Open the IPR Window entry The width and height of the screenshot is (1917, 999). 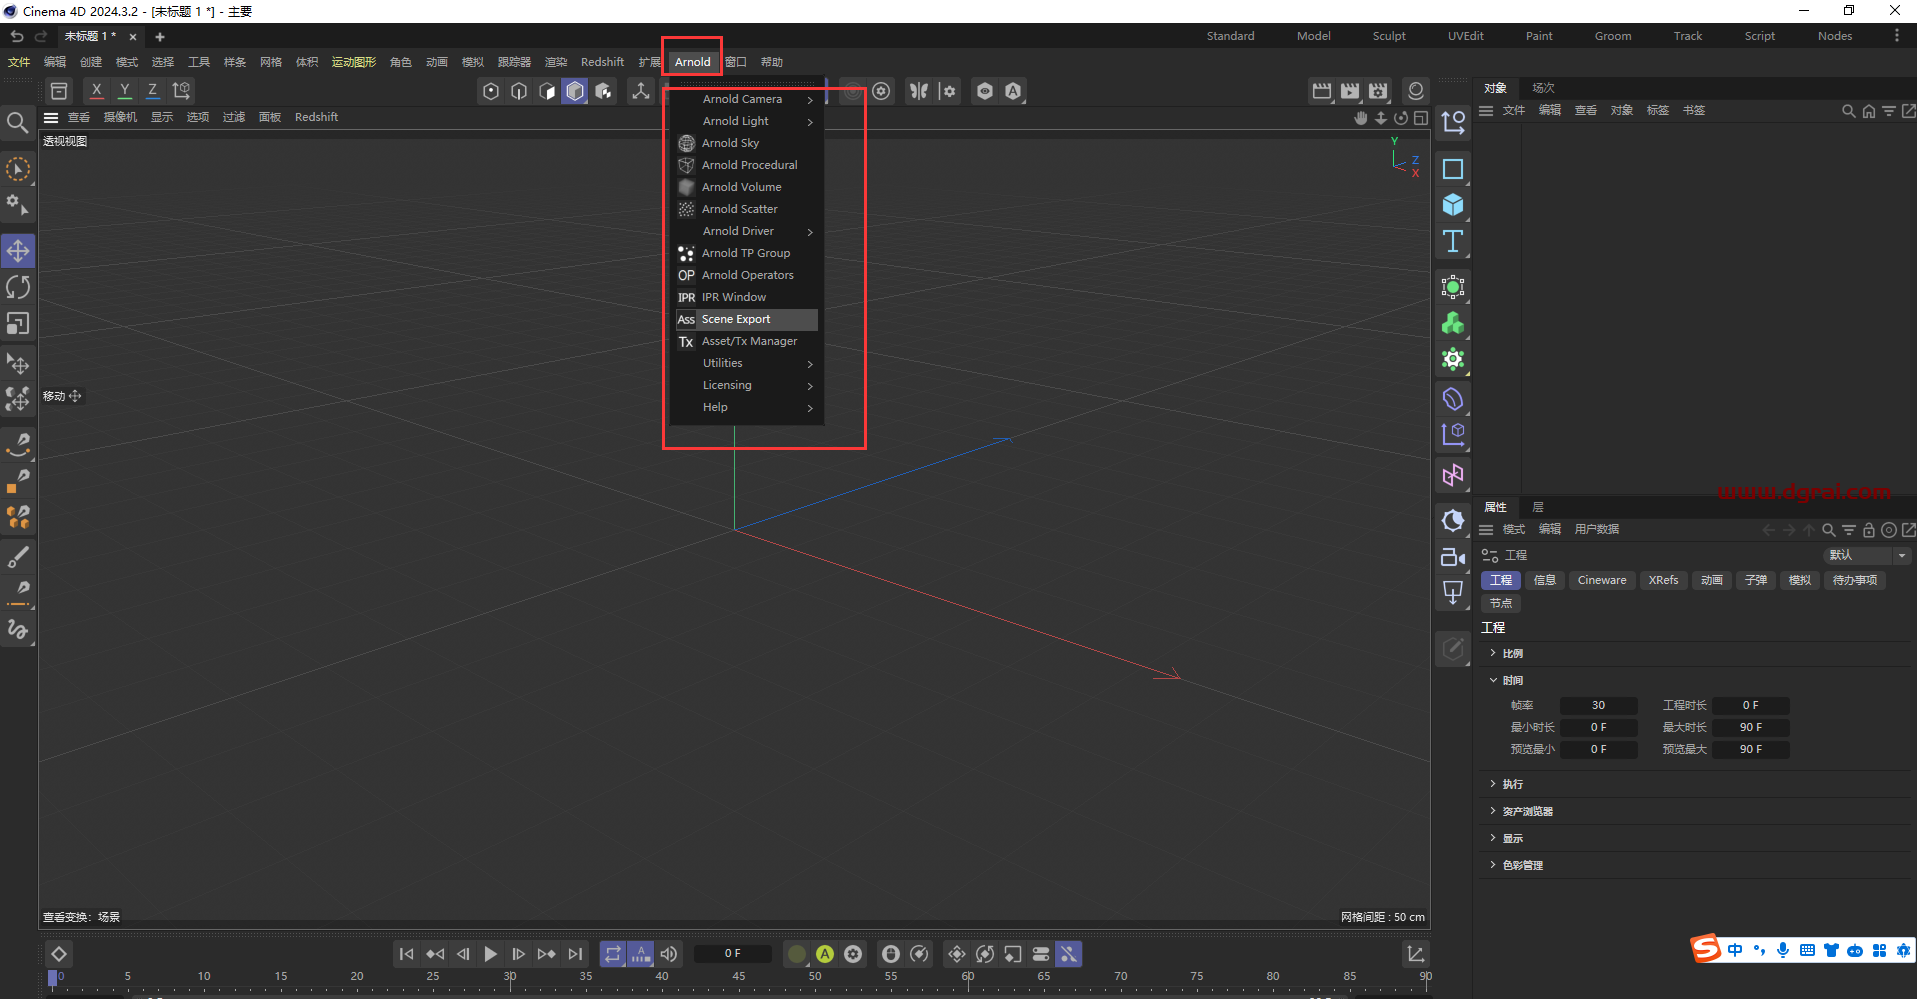pyautogui.click(x=746, y=297)
